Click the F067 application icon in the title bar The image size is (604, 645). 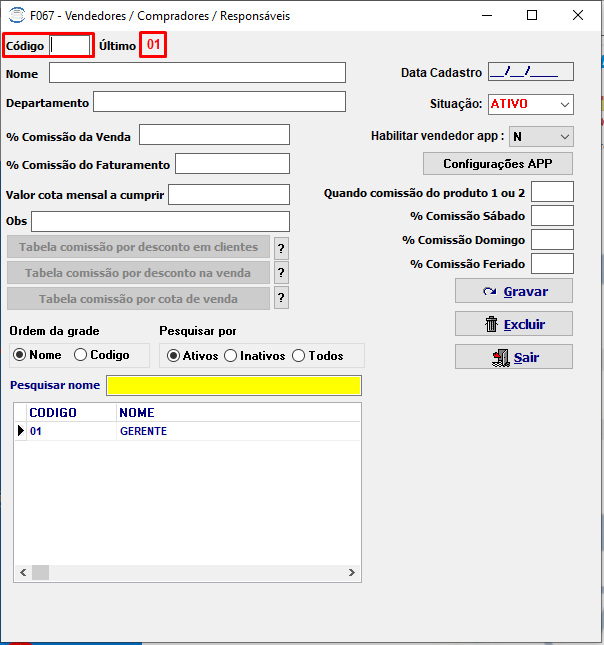tap(17, 16)
